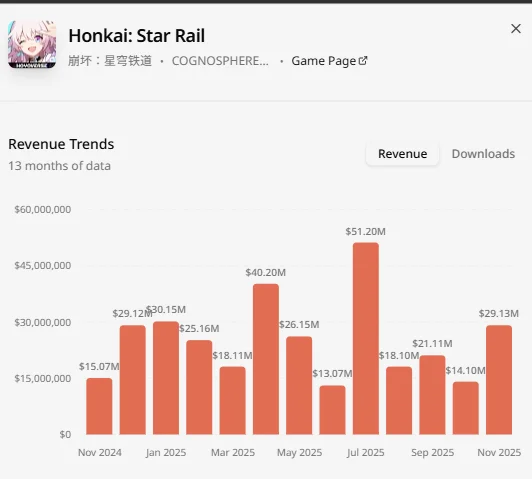Click the $45,000,000 axis label

[x=43, y=266]
